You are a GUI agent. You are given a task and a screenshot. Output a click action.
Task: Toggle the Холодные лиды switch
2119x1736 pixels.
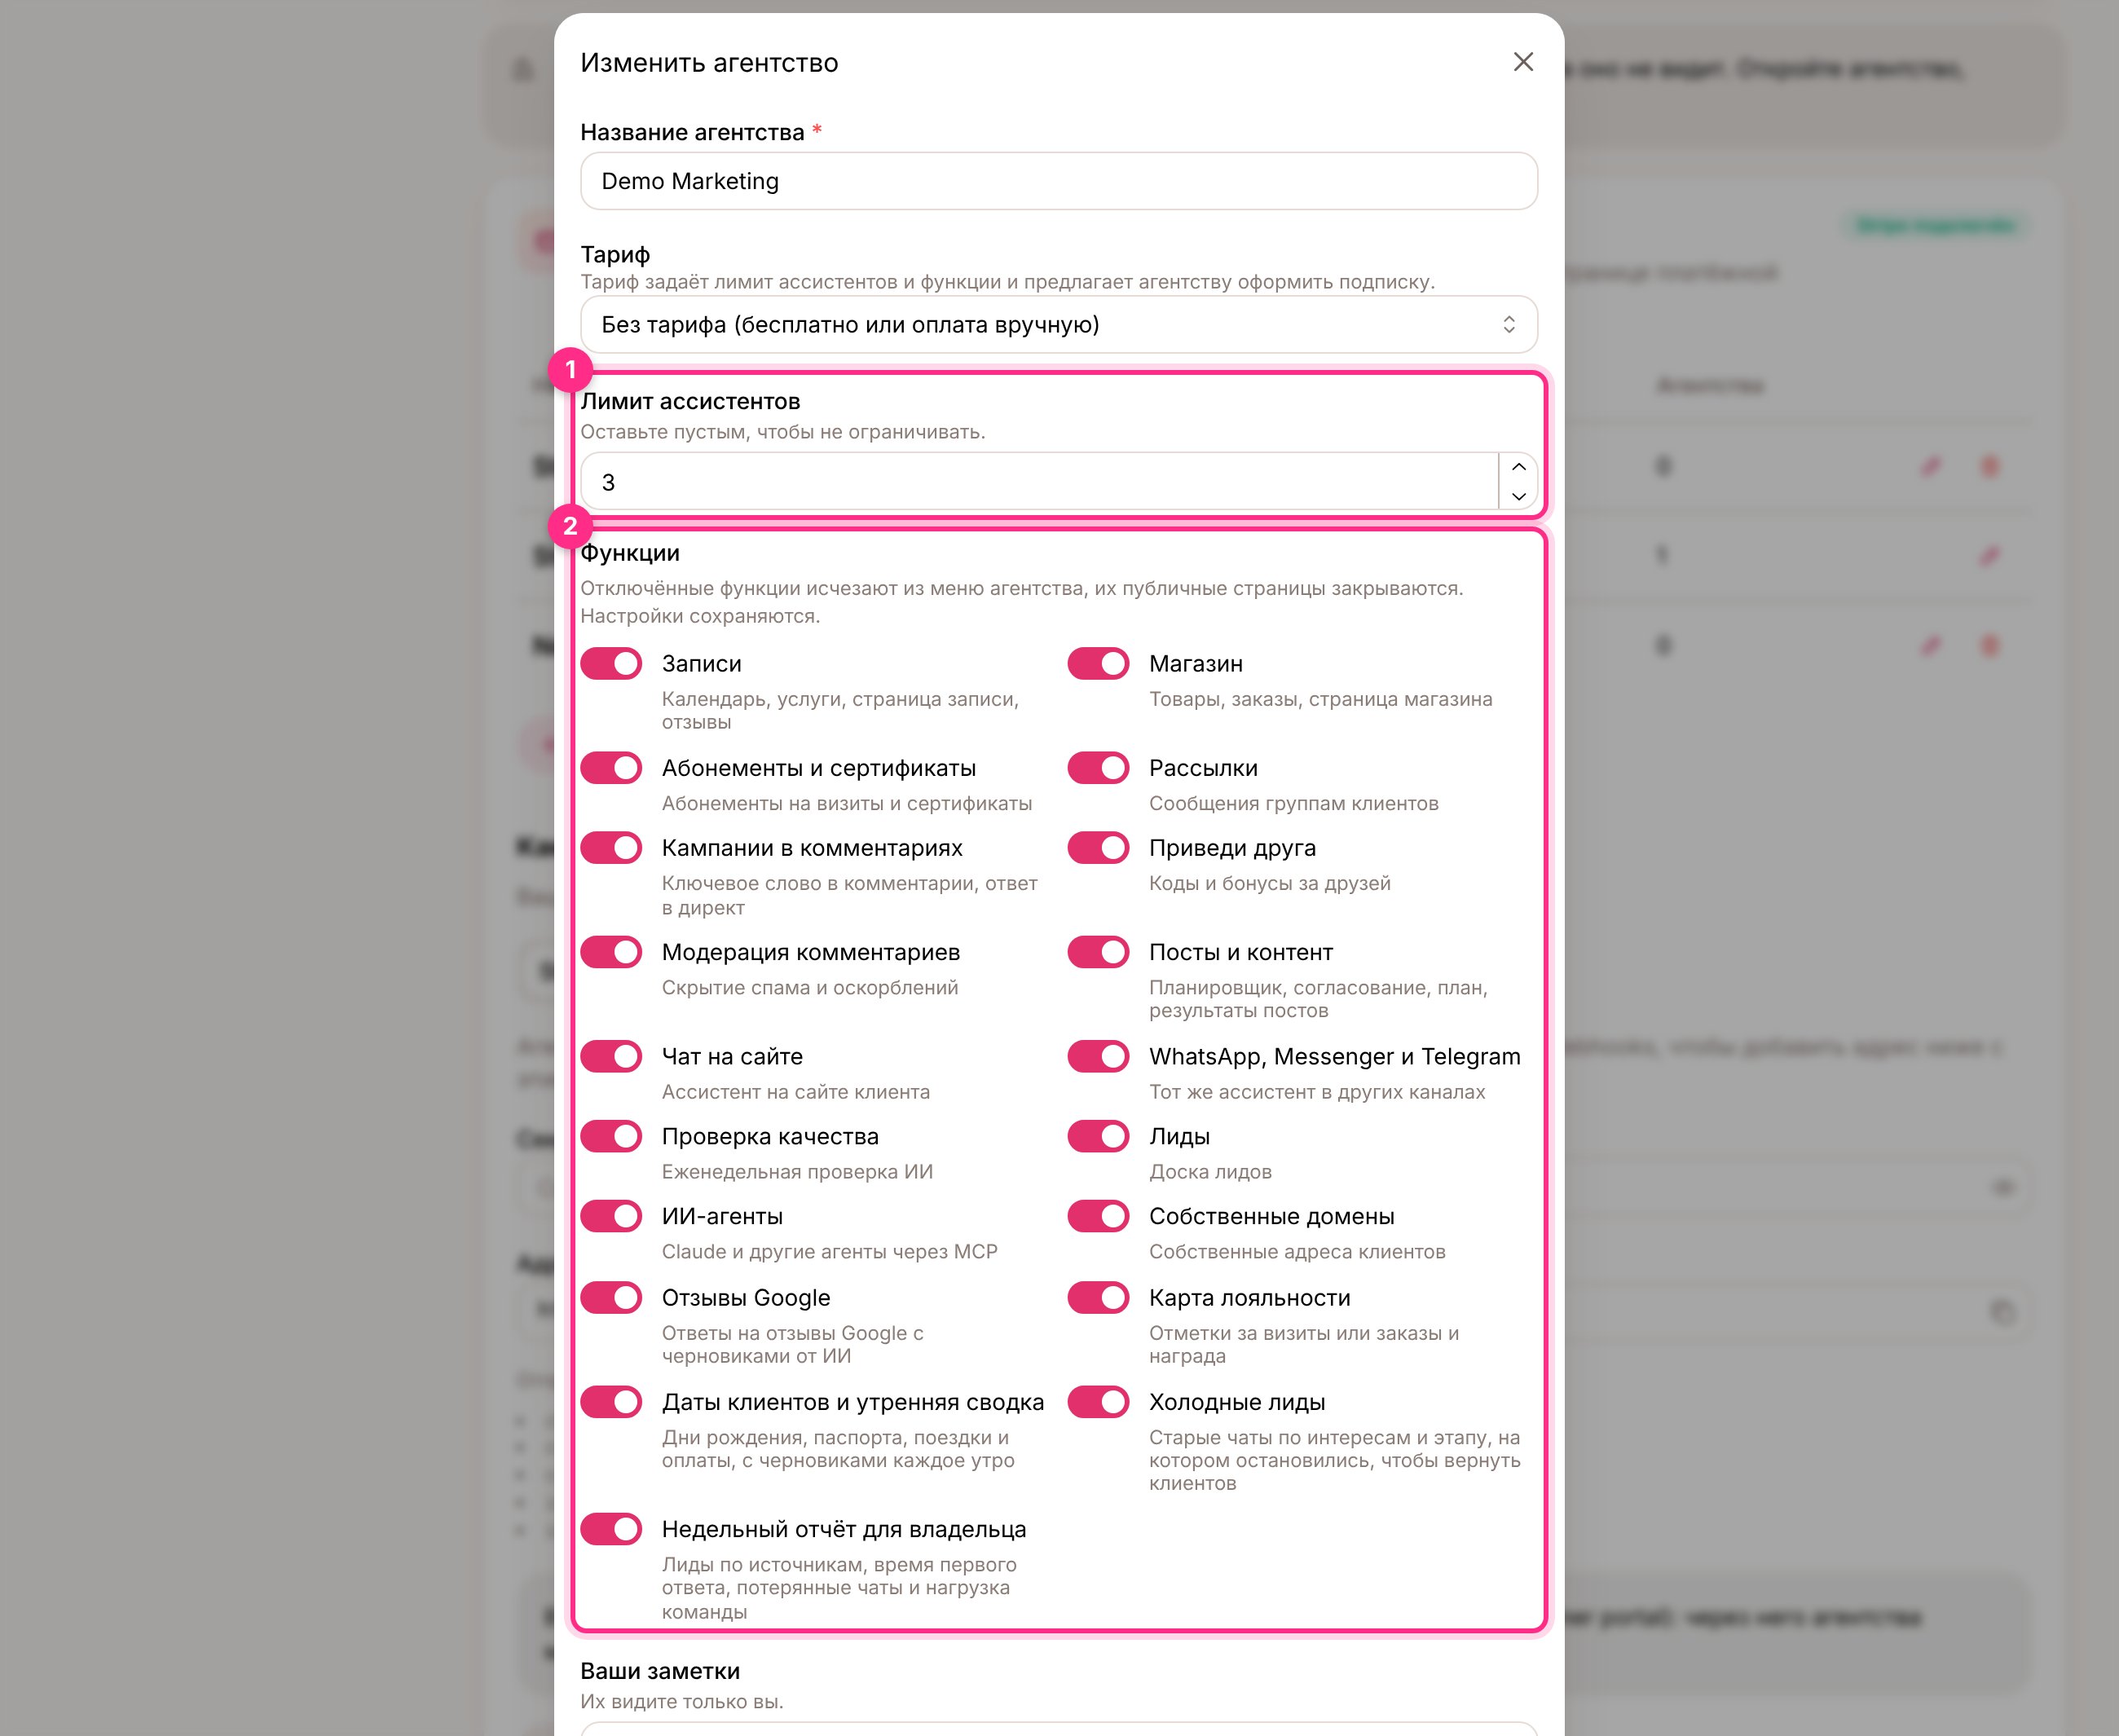1098,1402
